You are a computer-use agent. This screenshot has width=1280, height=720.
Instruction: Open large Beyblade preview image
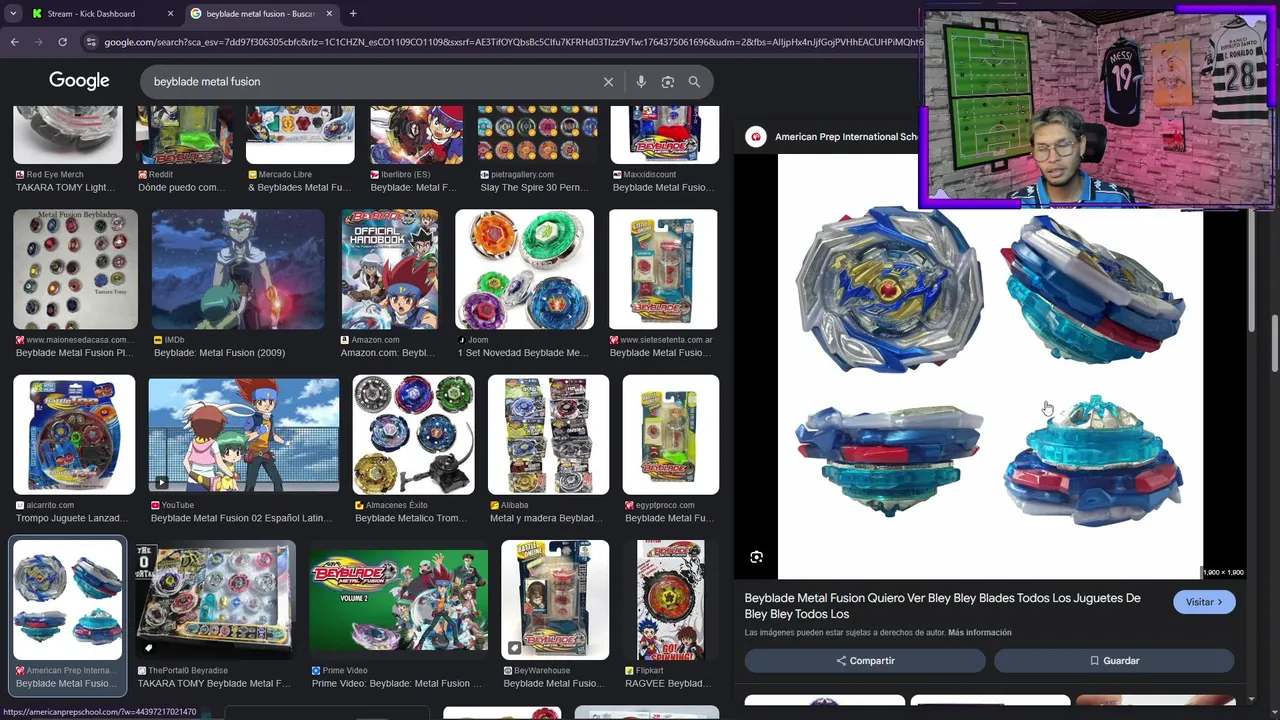coord(990,367)
